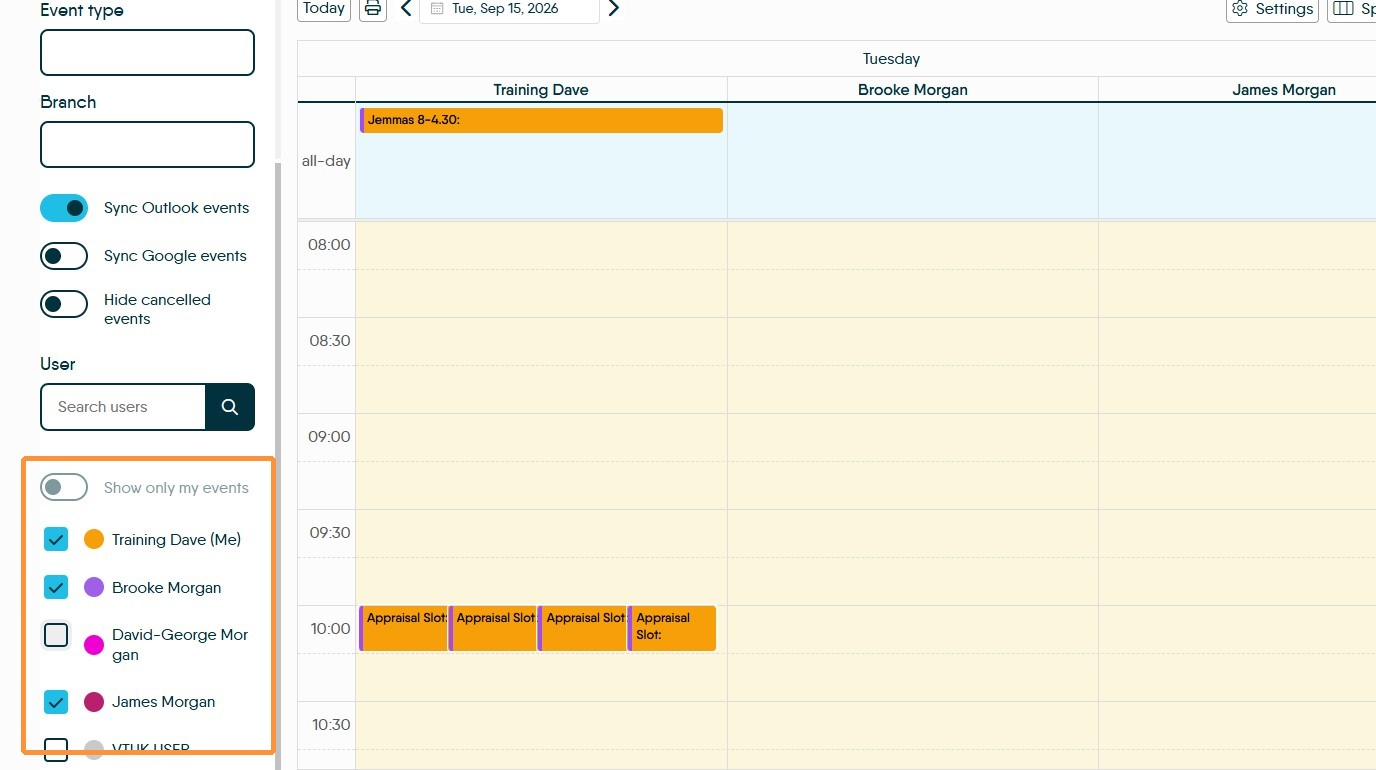The width and height of the screenshot is (1376, 770).
Task: Go to next day arrow
Action: 614,9
